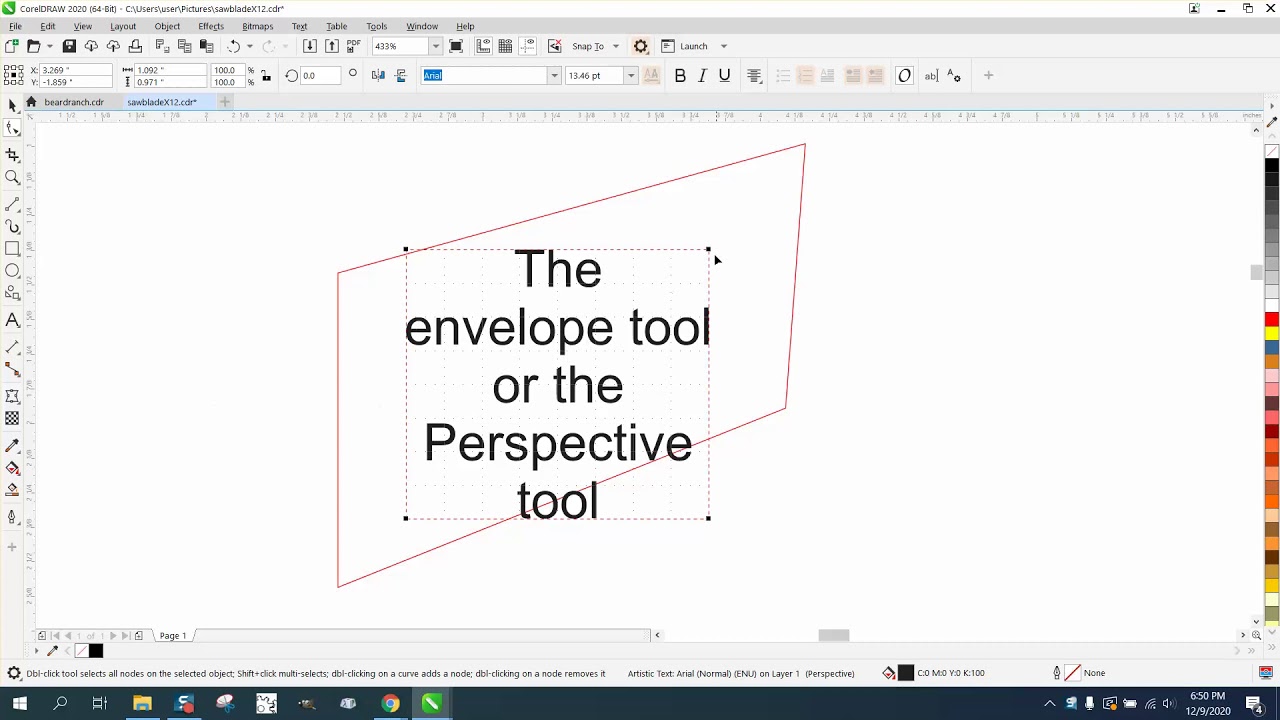Viewport: 1280px width, 720px height.
Task: Choose the Color Eyedropper tool
Action: click(12, 445)
